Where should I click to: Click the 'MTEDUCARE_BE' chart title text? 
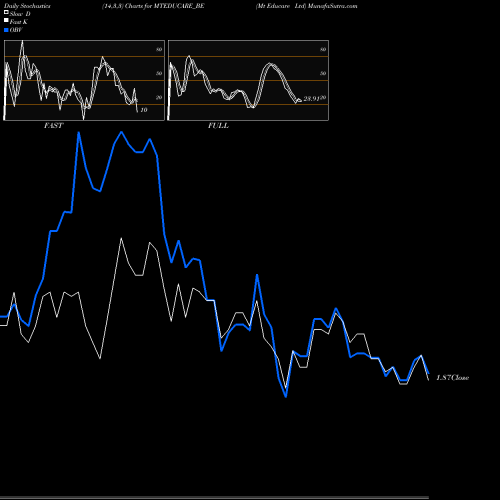click(179, 6)
